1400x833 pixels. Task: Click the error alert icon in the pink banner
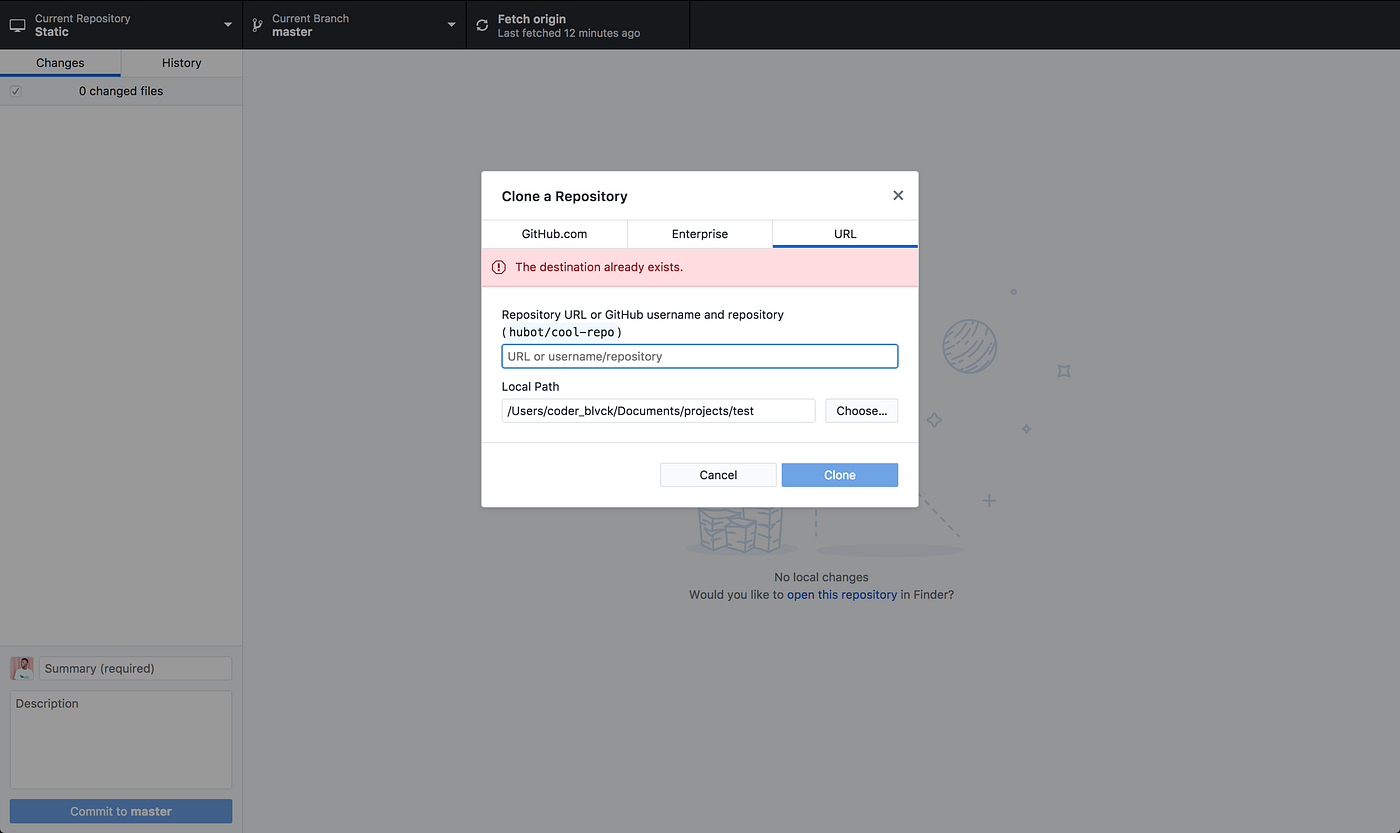click(x=498, y=267)
